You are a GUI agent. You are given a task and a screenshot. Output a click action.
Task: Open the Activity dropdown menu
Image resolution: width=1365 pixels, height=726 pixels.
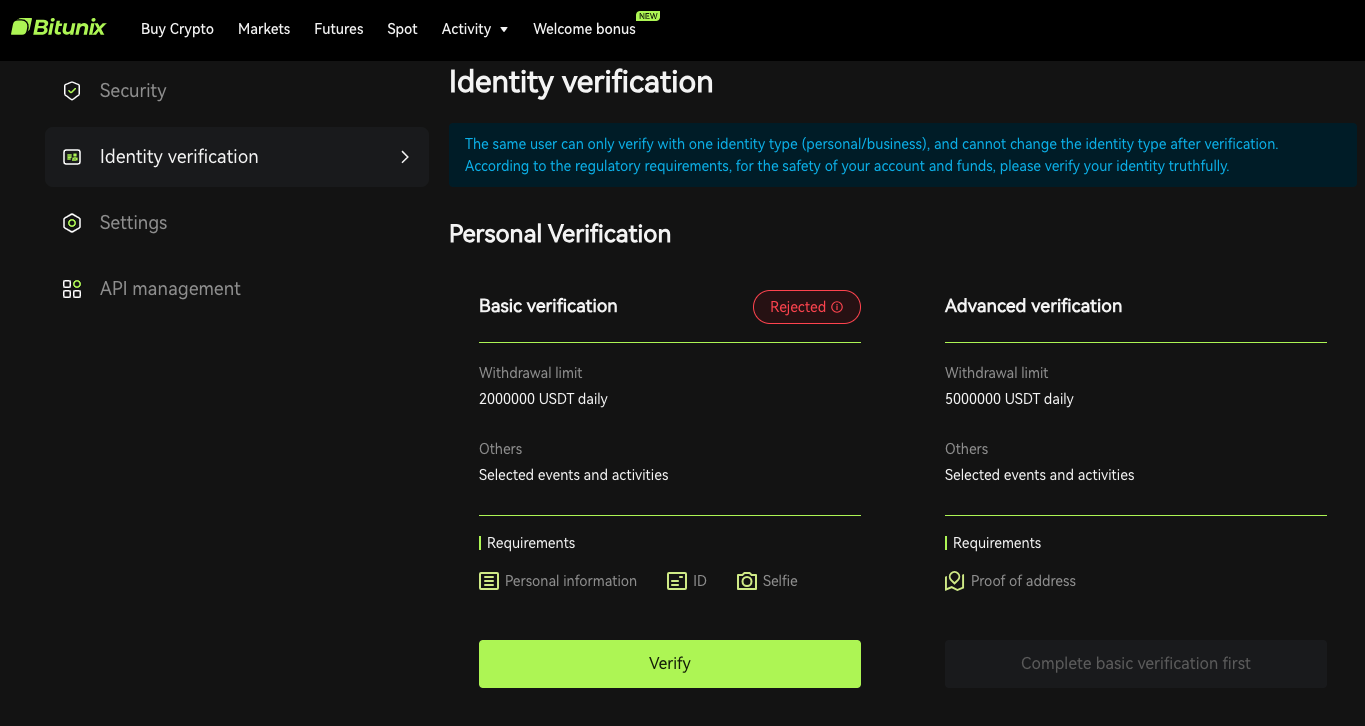pyautogui.click(x=474, y=29)
